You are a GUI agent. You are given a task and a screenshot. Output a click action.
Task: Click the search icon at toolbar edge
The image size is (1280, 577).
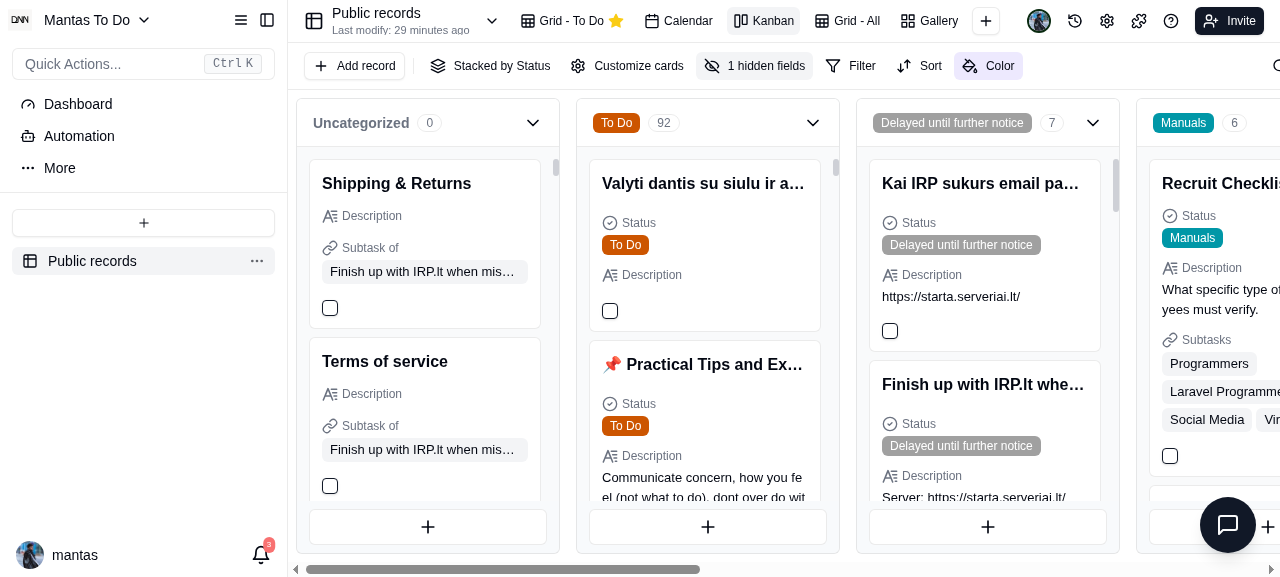1275,66
